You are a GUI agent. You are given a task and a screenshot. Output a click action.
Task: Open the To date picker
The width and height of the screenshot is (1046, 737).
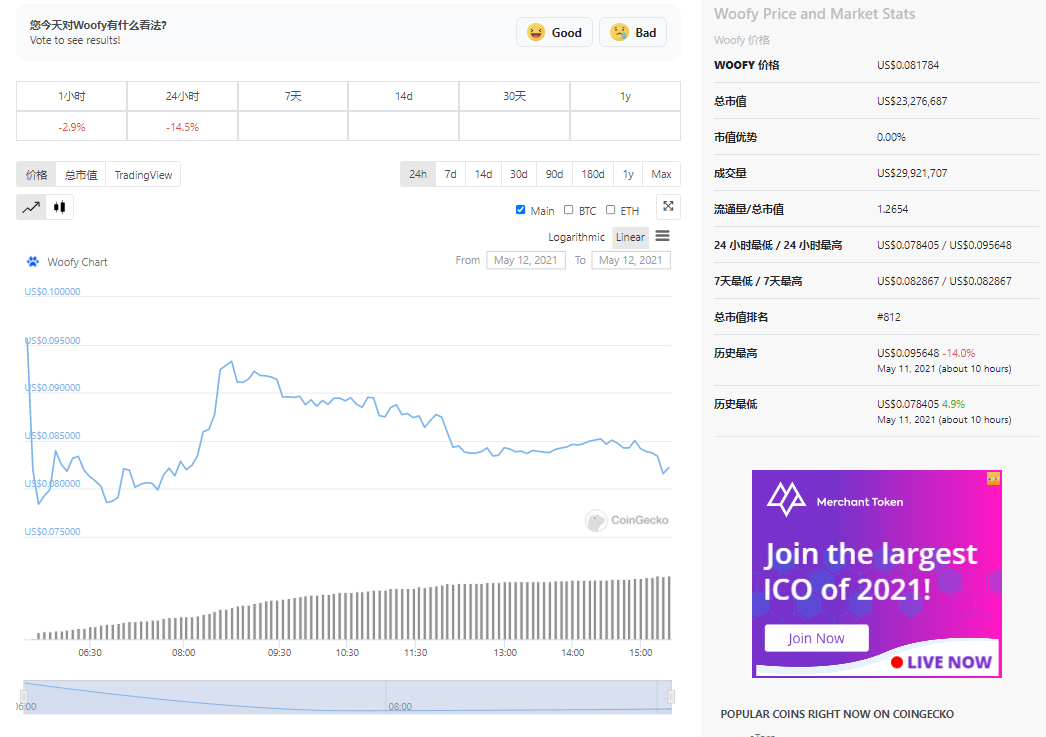(x=631, y=259)
